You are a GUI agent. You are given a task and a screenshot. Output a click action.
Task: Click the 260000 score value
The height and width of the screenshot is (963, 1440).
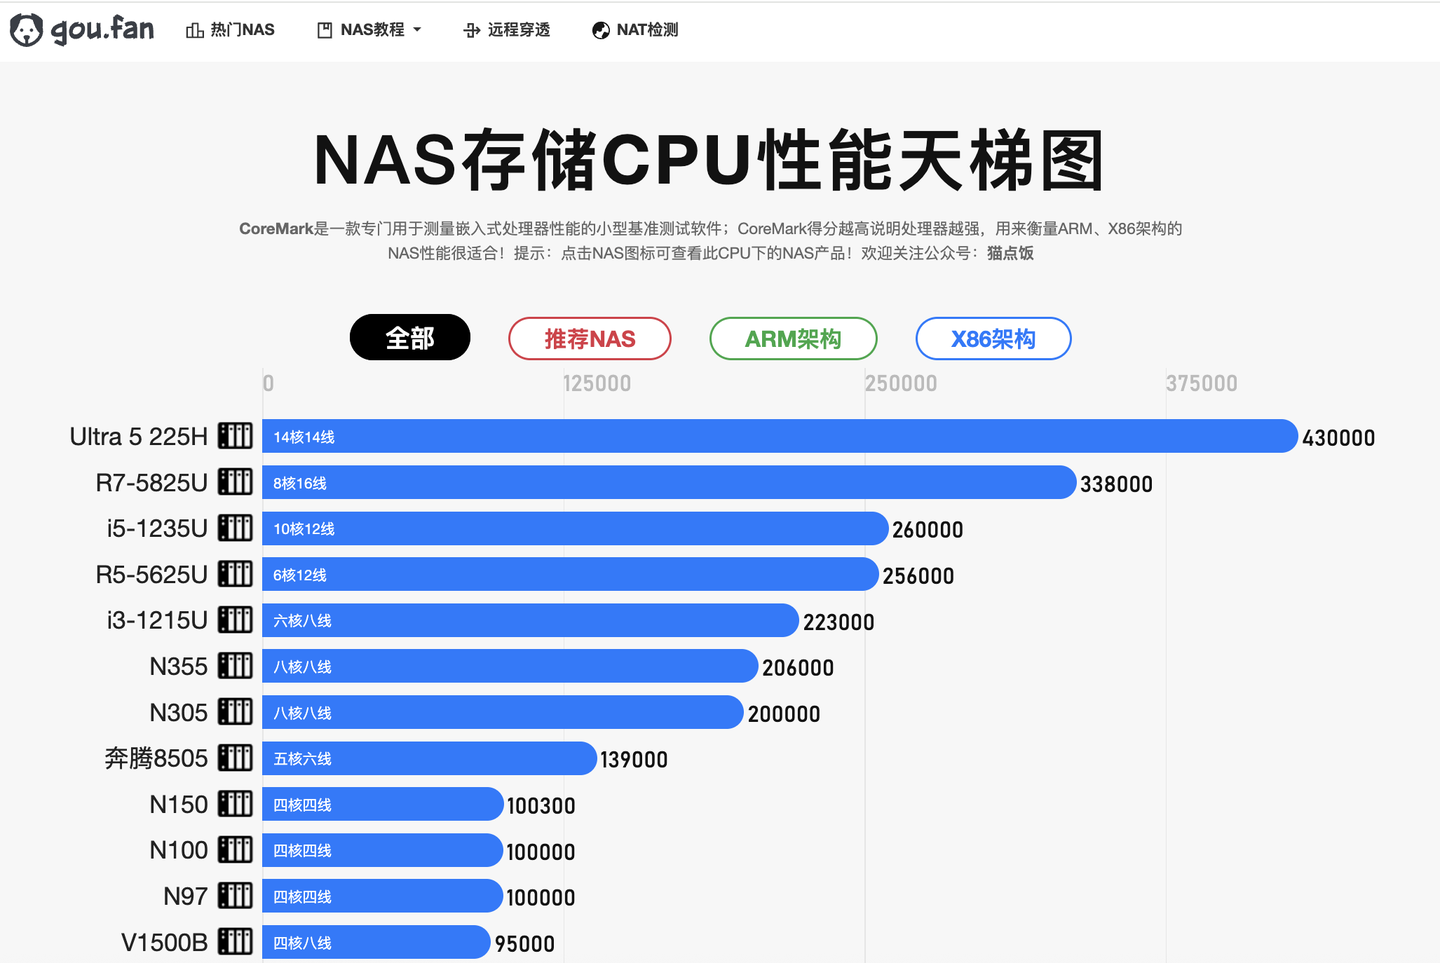(928, 530)
